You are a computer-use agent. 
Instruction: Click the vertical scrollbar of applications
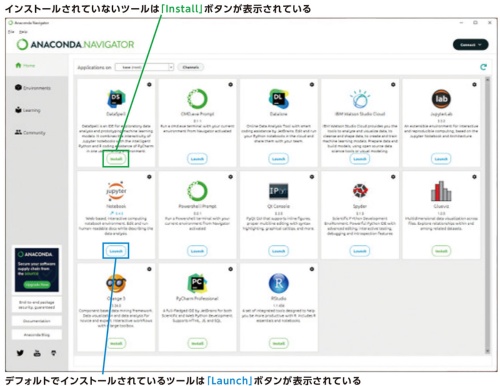(x=487, y=215)
